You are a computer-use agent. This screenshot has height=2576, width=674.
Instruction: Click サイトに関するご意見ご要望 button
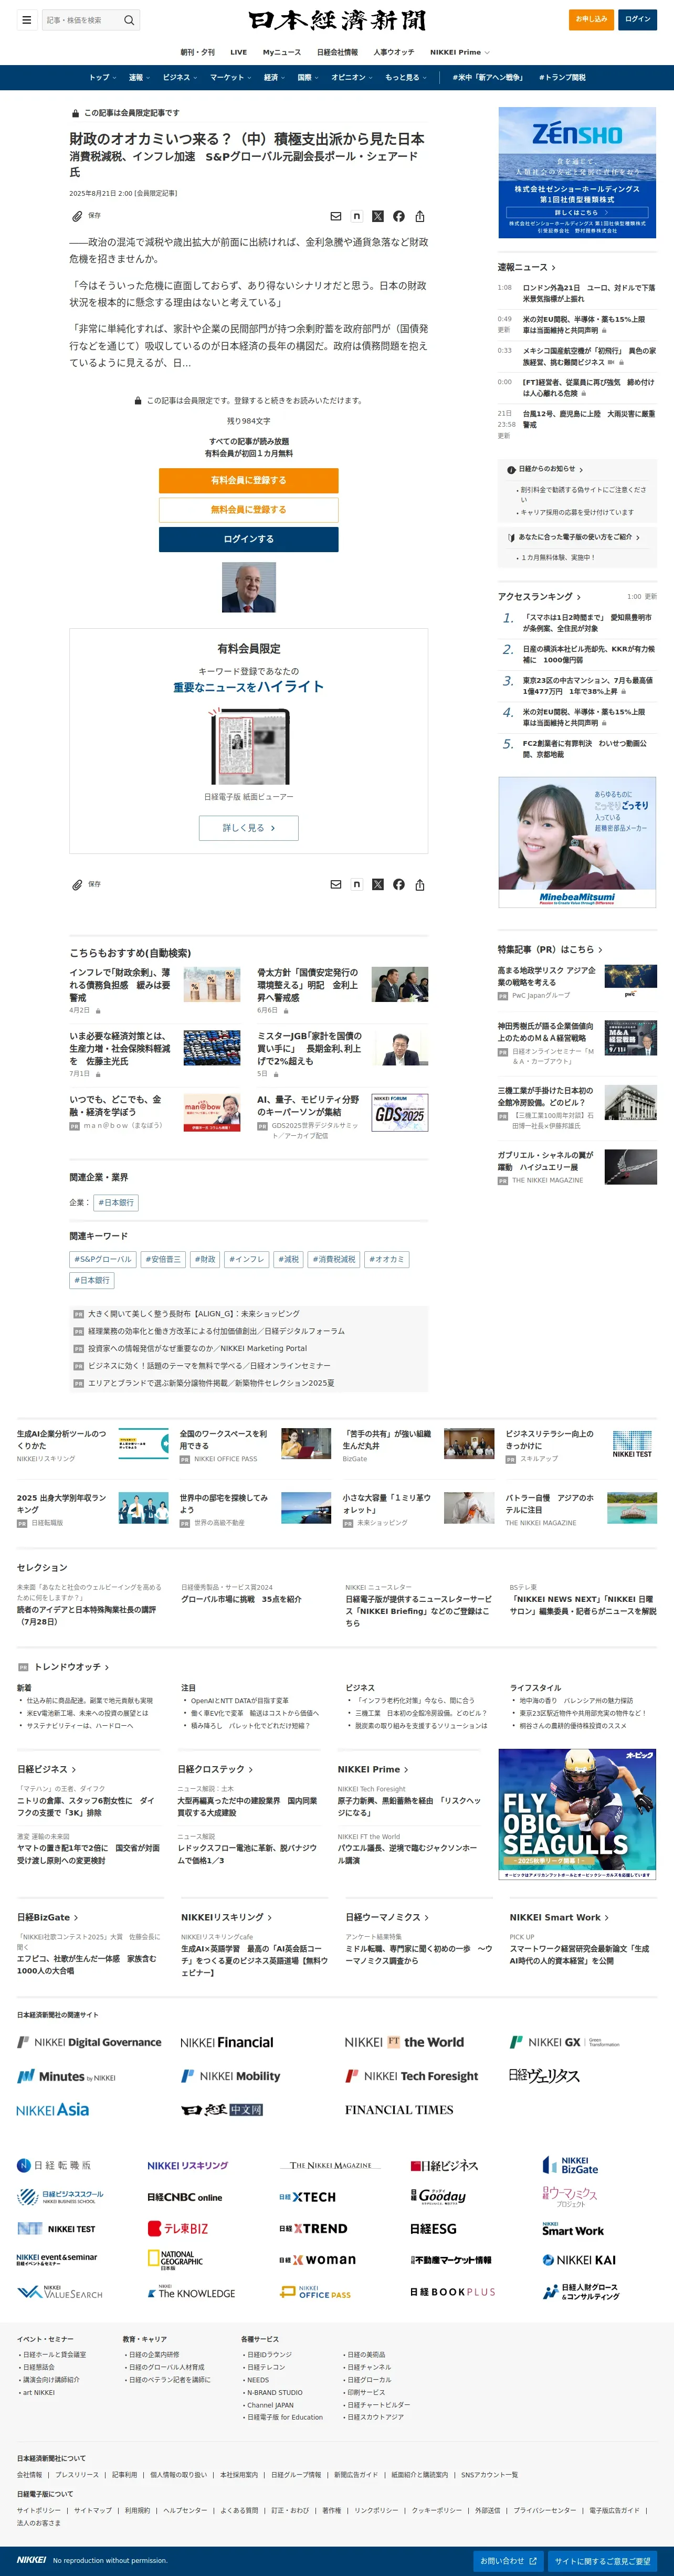(602, 2560)
